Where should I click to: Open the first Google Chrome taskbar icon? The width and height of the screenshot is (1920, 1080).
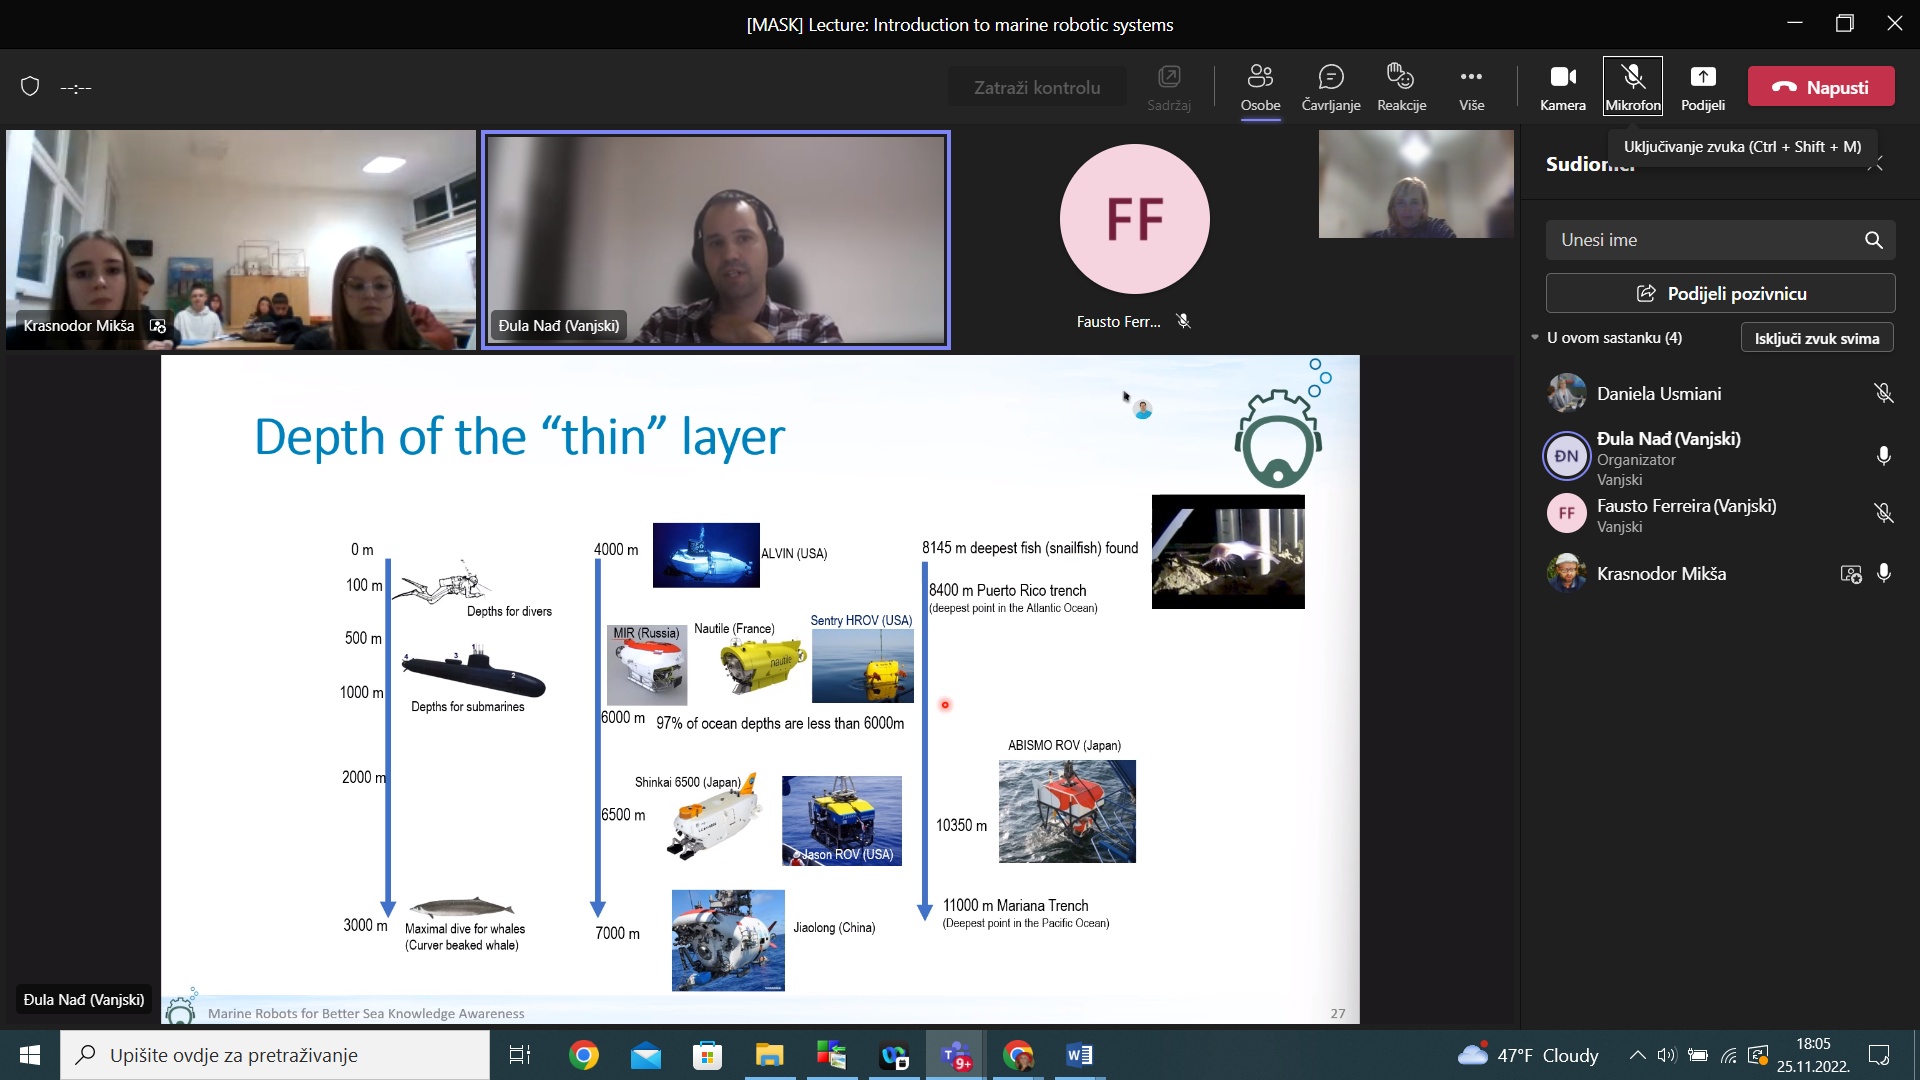click(583, 1055)
